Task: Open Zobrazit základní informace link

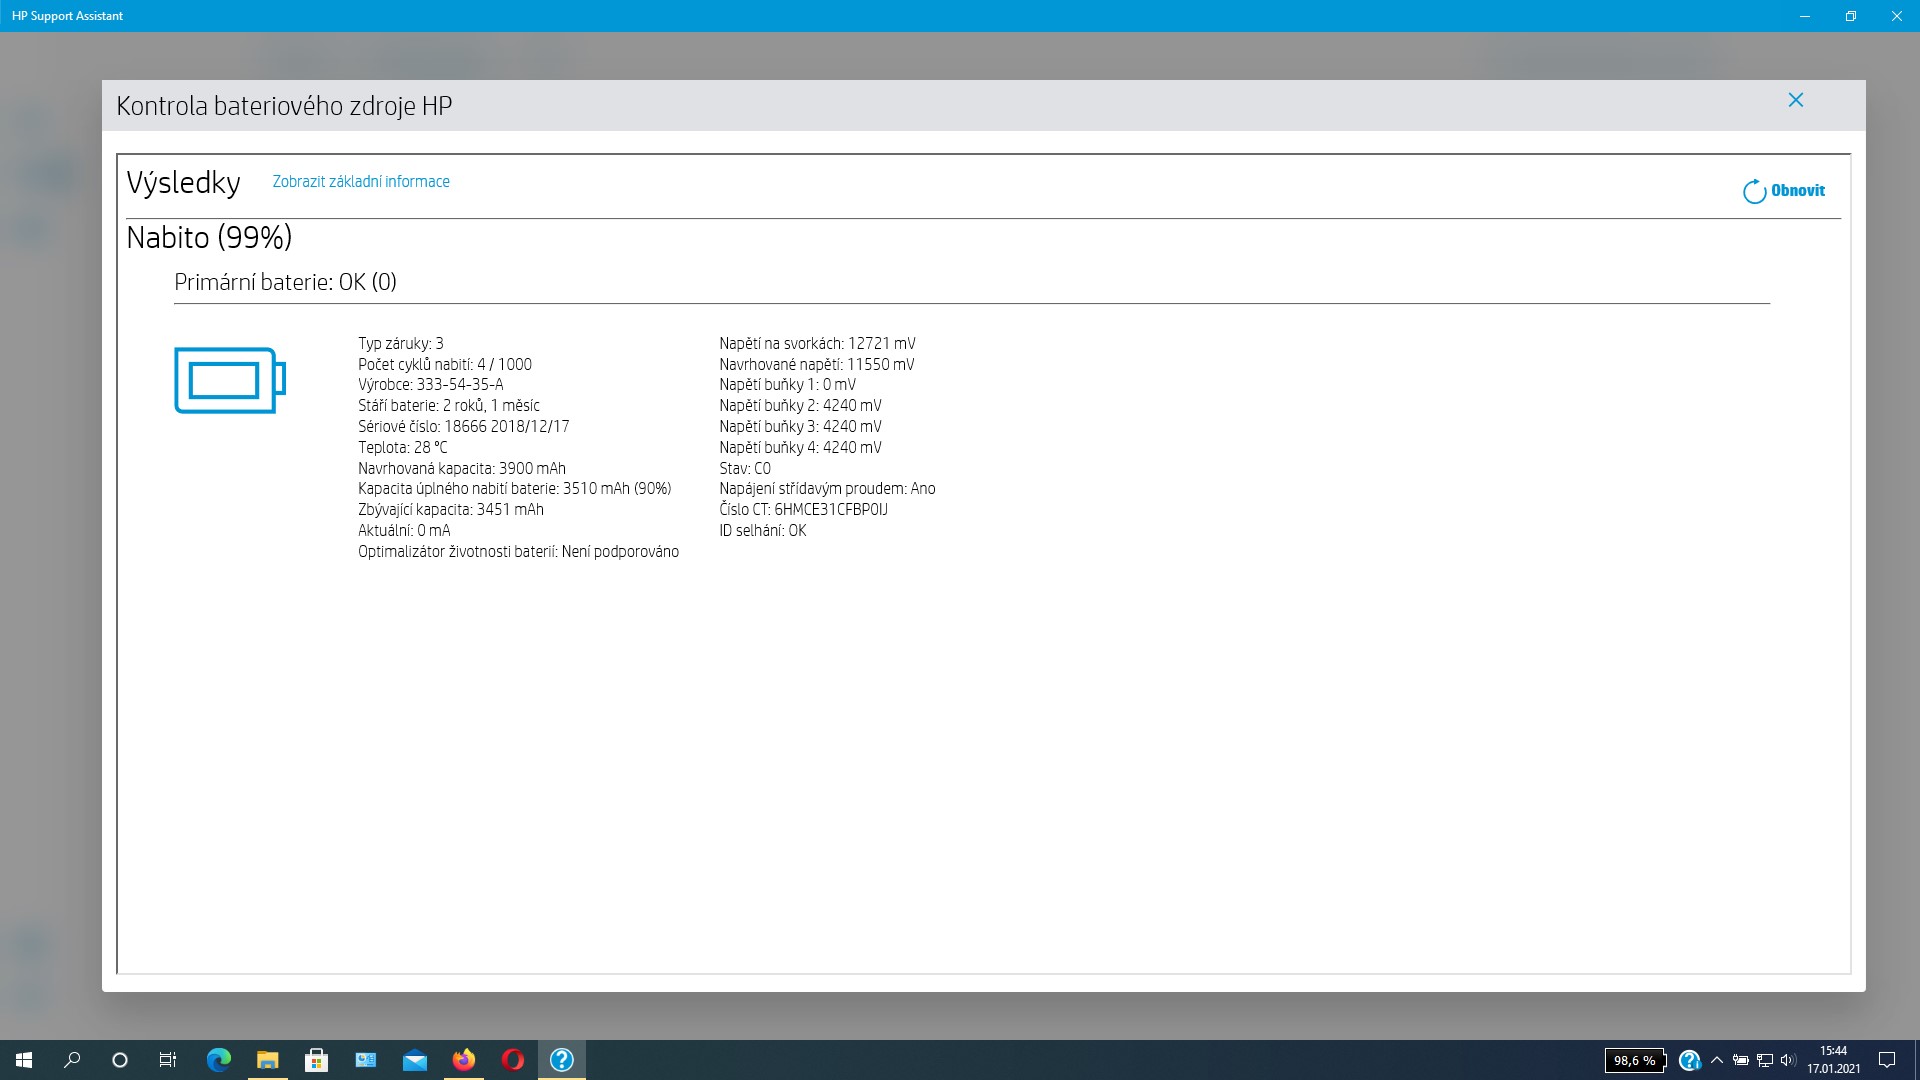Action: [361, 182]
